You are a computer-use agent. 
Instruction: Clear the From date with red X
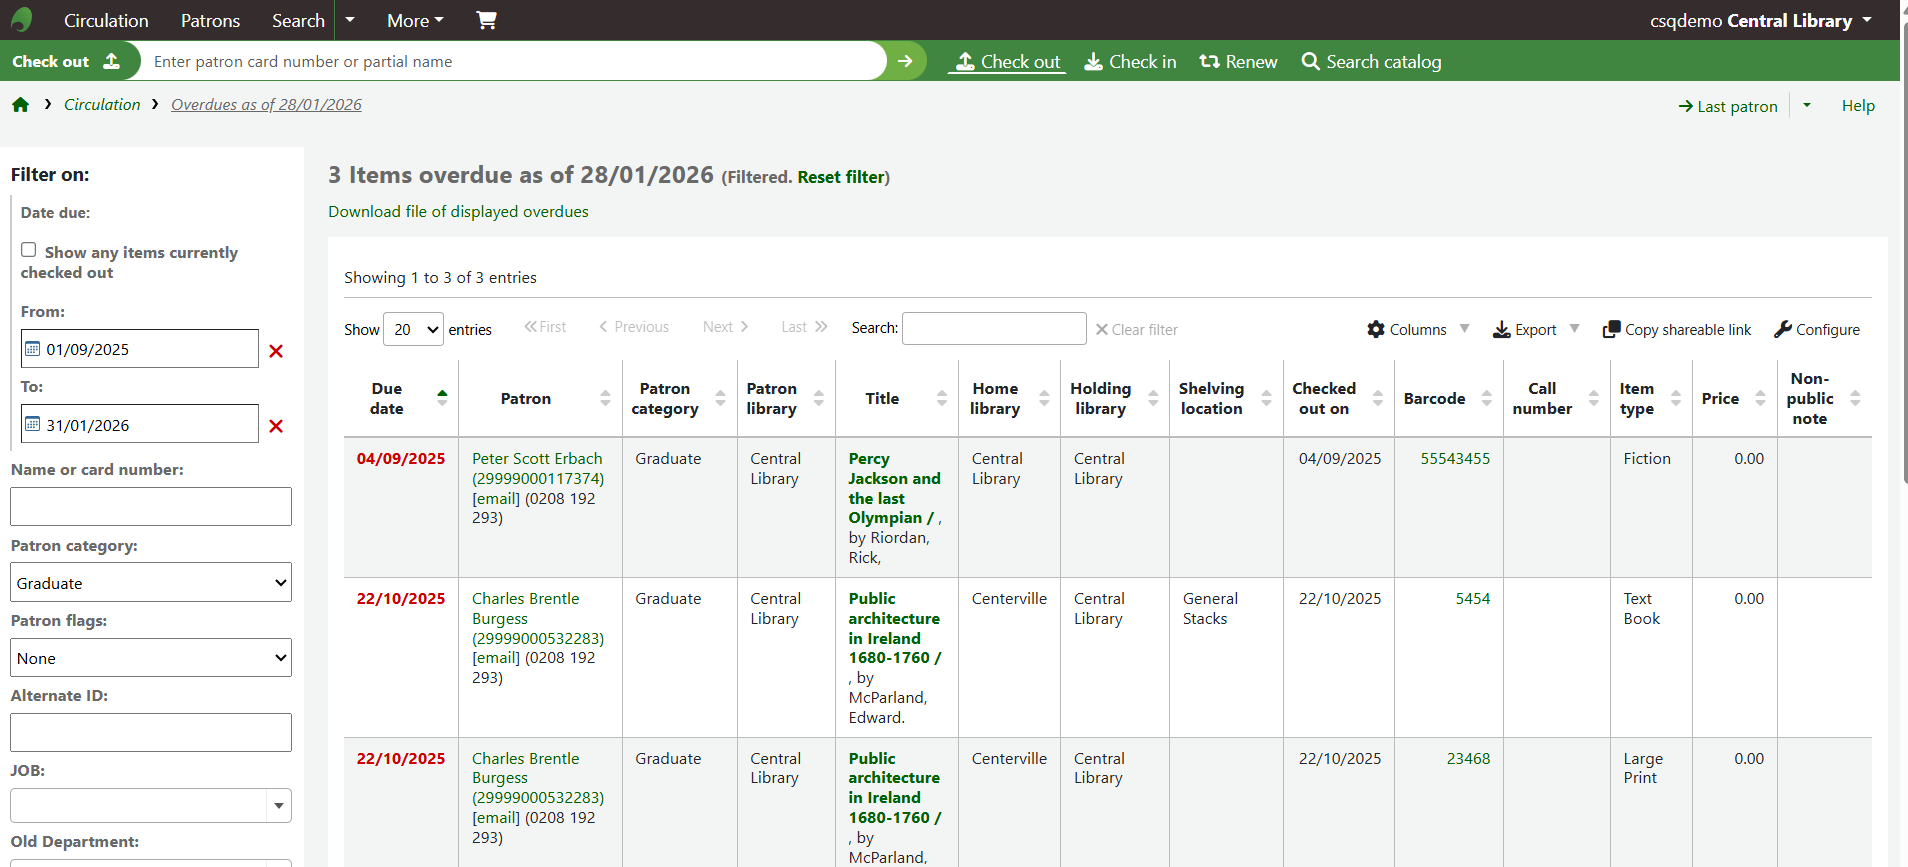tap(276, 351)
